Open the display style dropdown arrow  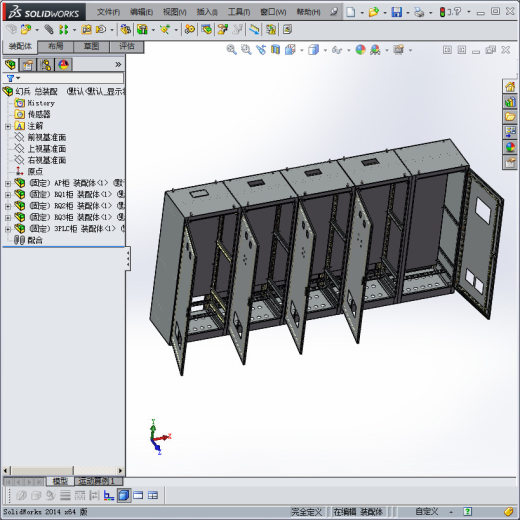tap(325, 50)
